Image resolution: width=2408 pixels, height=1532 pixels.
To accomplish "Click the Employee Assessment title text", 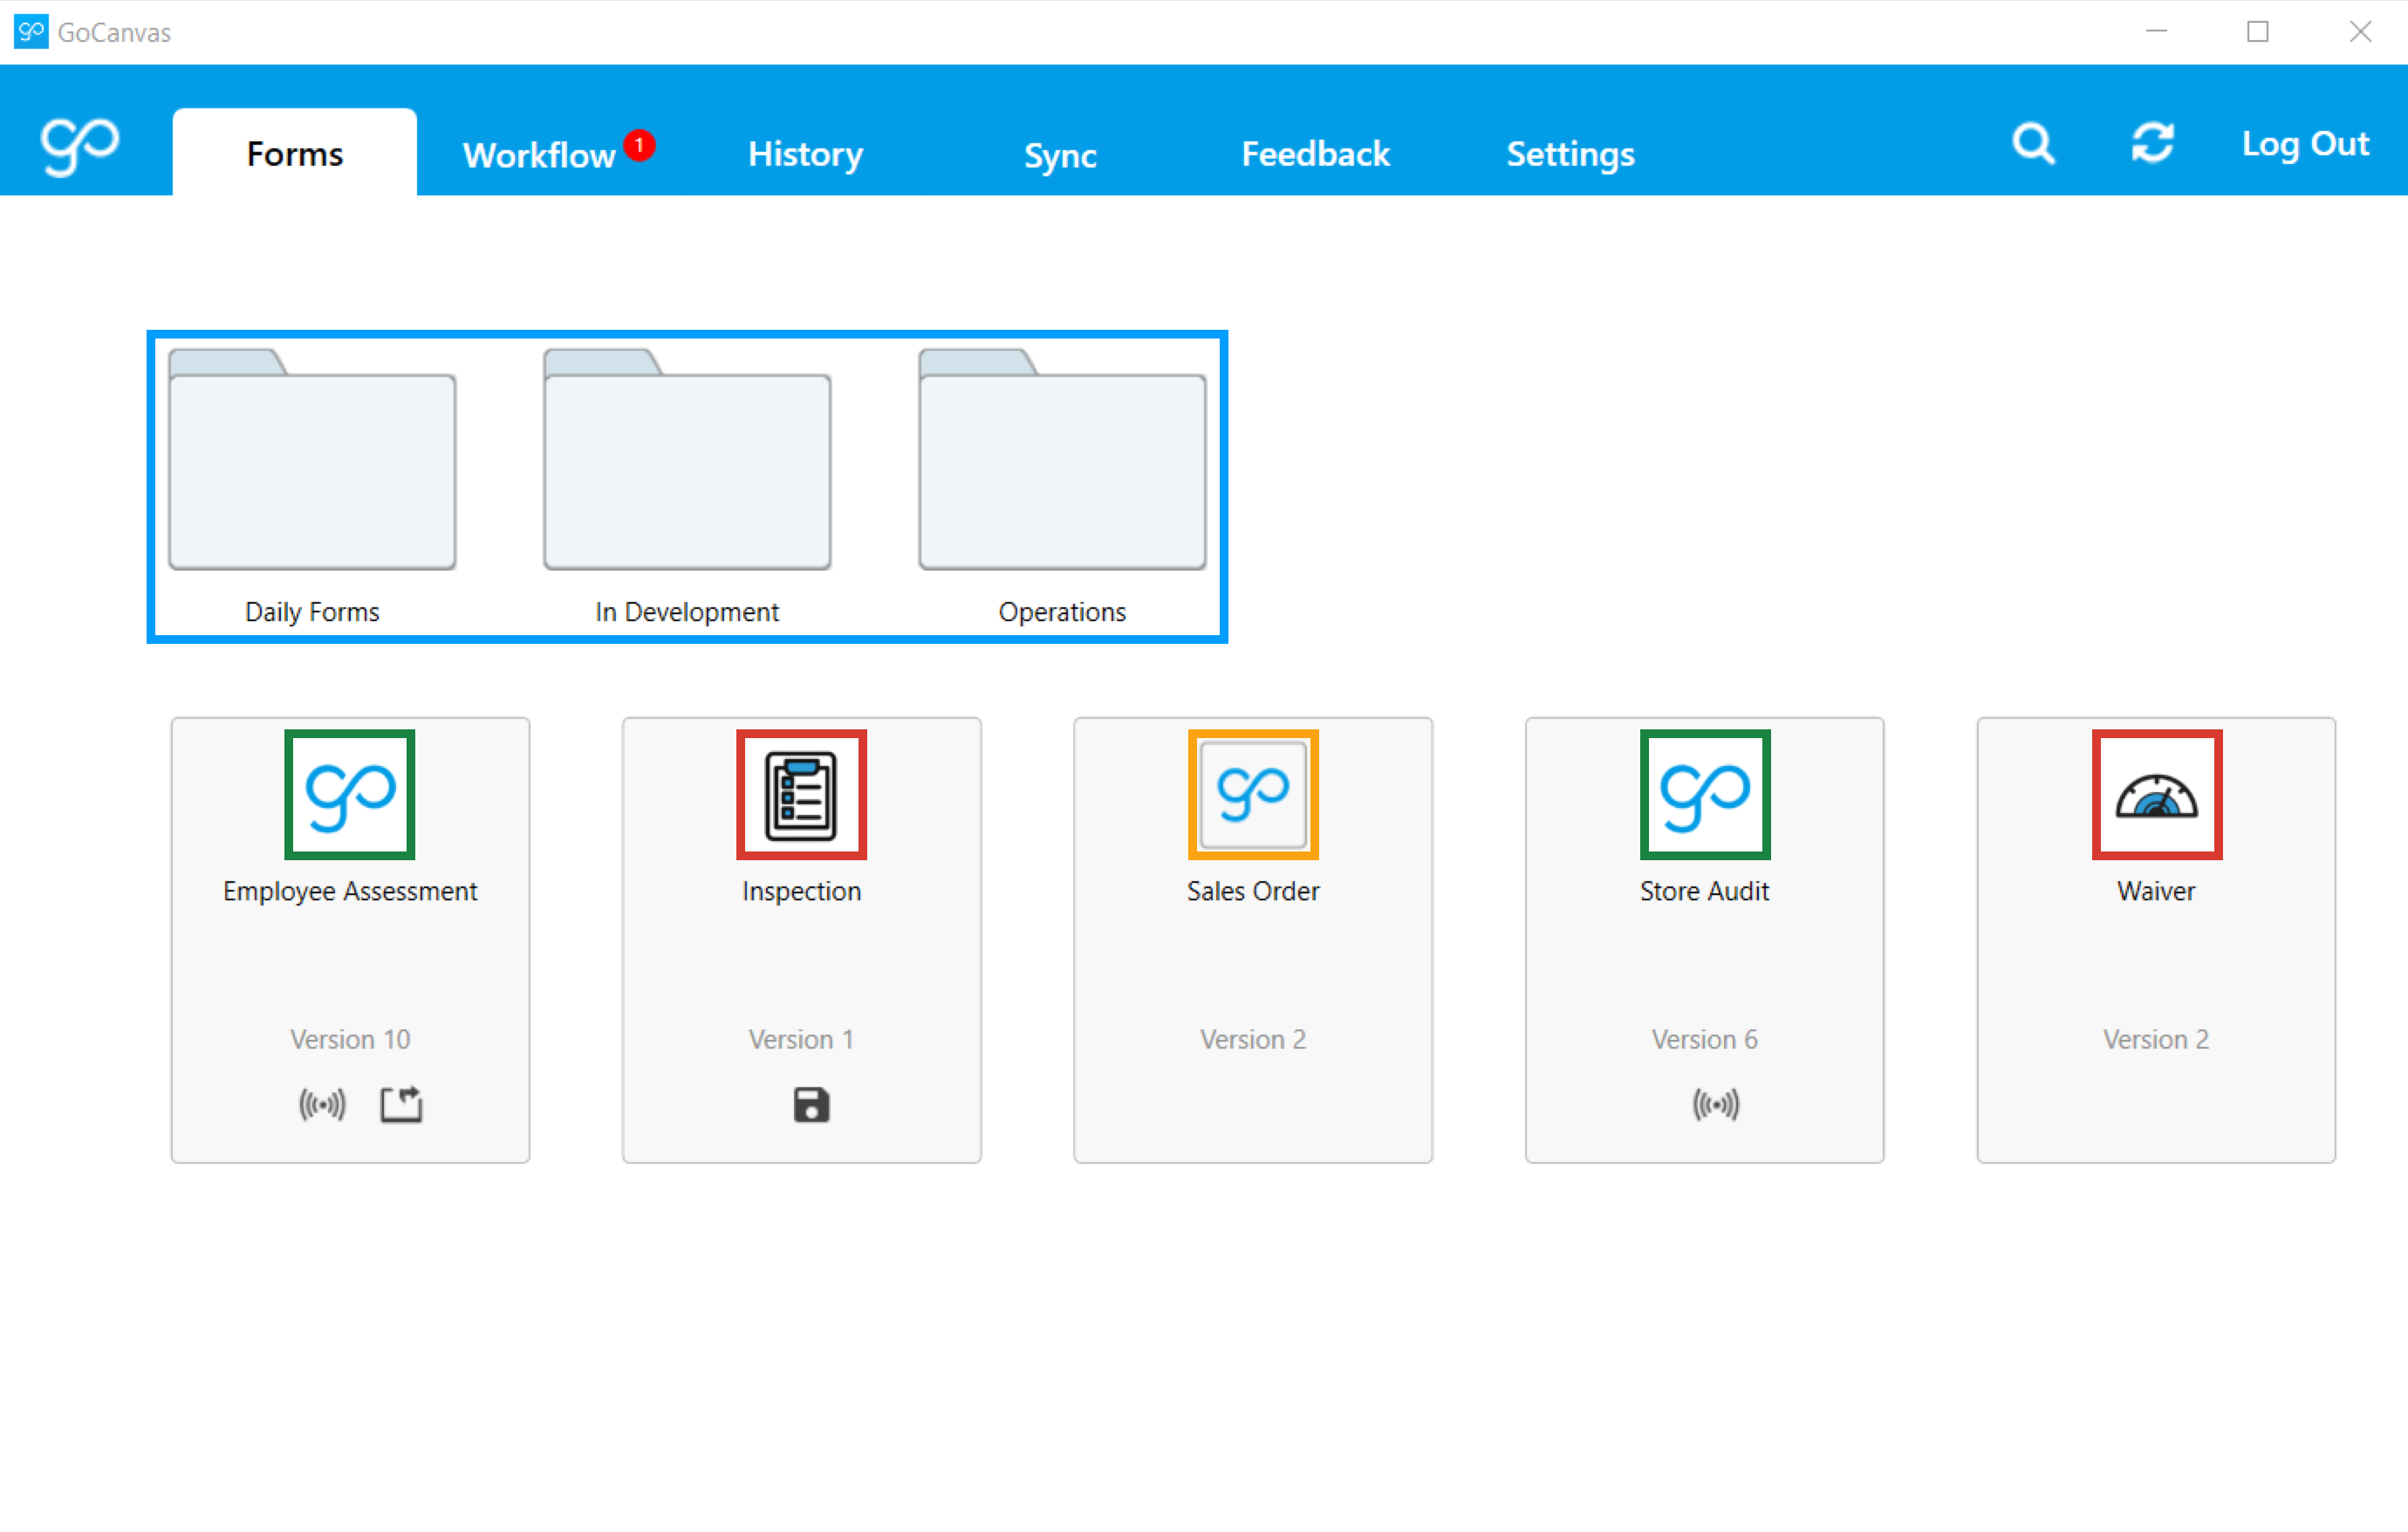I will click(x=350, y=891).
